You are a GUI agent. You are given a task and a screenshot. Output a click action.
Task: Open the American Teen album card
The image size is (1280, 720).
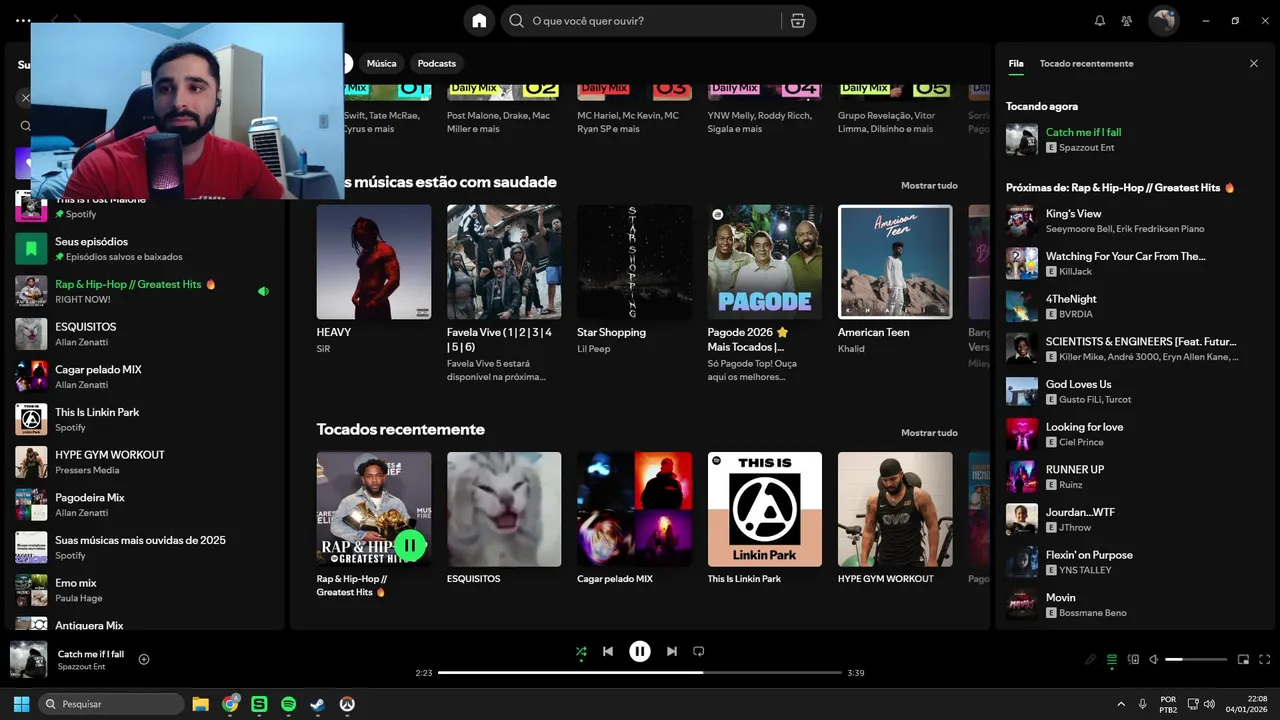[x=895, y=280]
